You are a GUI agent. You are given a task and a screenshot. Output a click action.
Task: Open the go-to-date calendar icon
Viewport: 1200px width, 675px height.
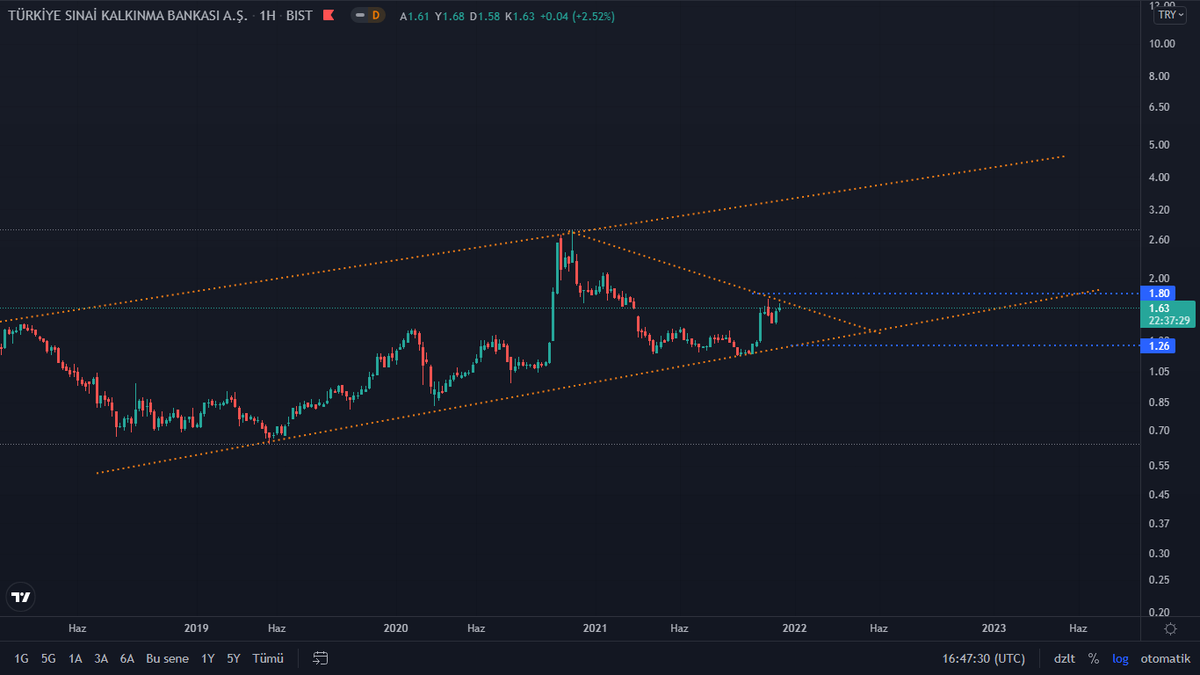[321, 659]
